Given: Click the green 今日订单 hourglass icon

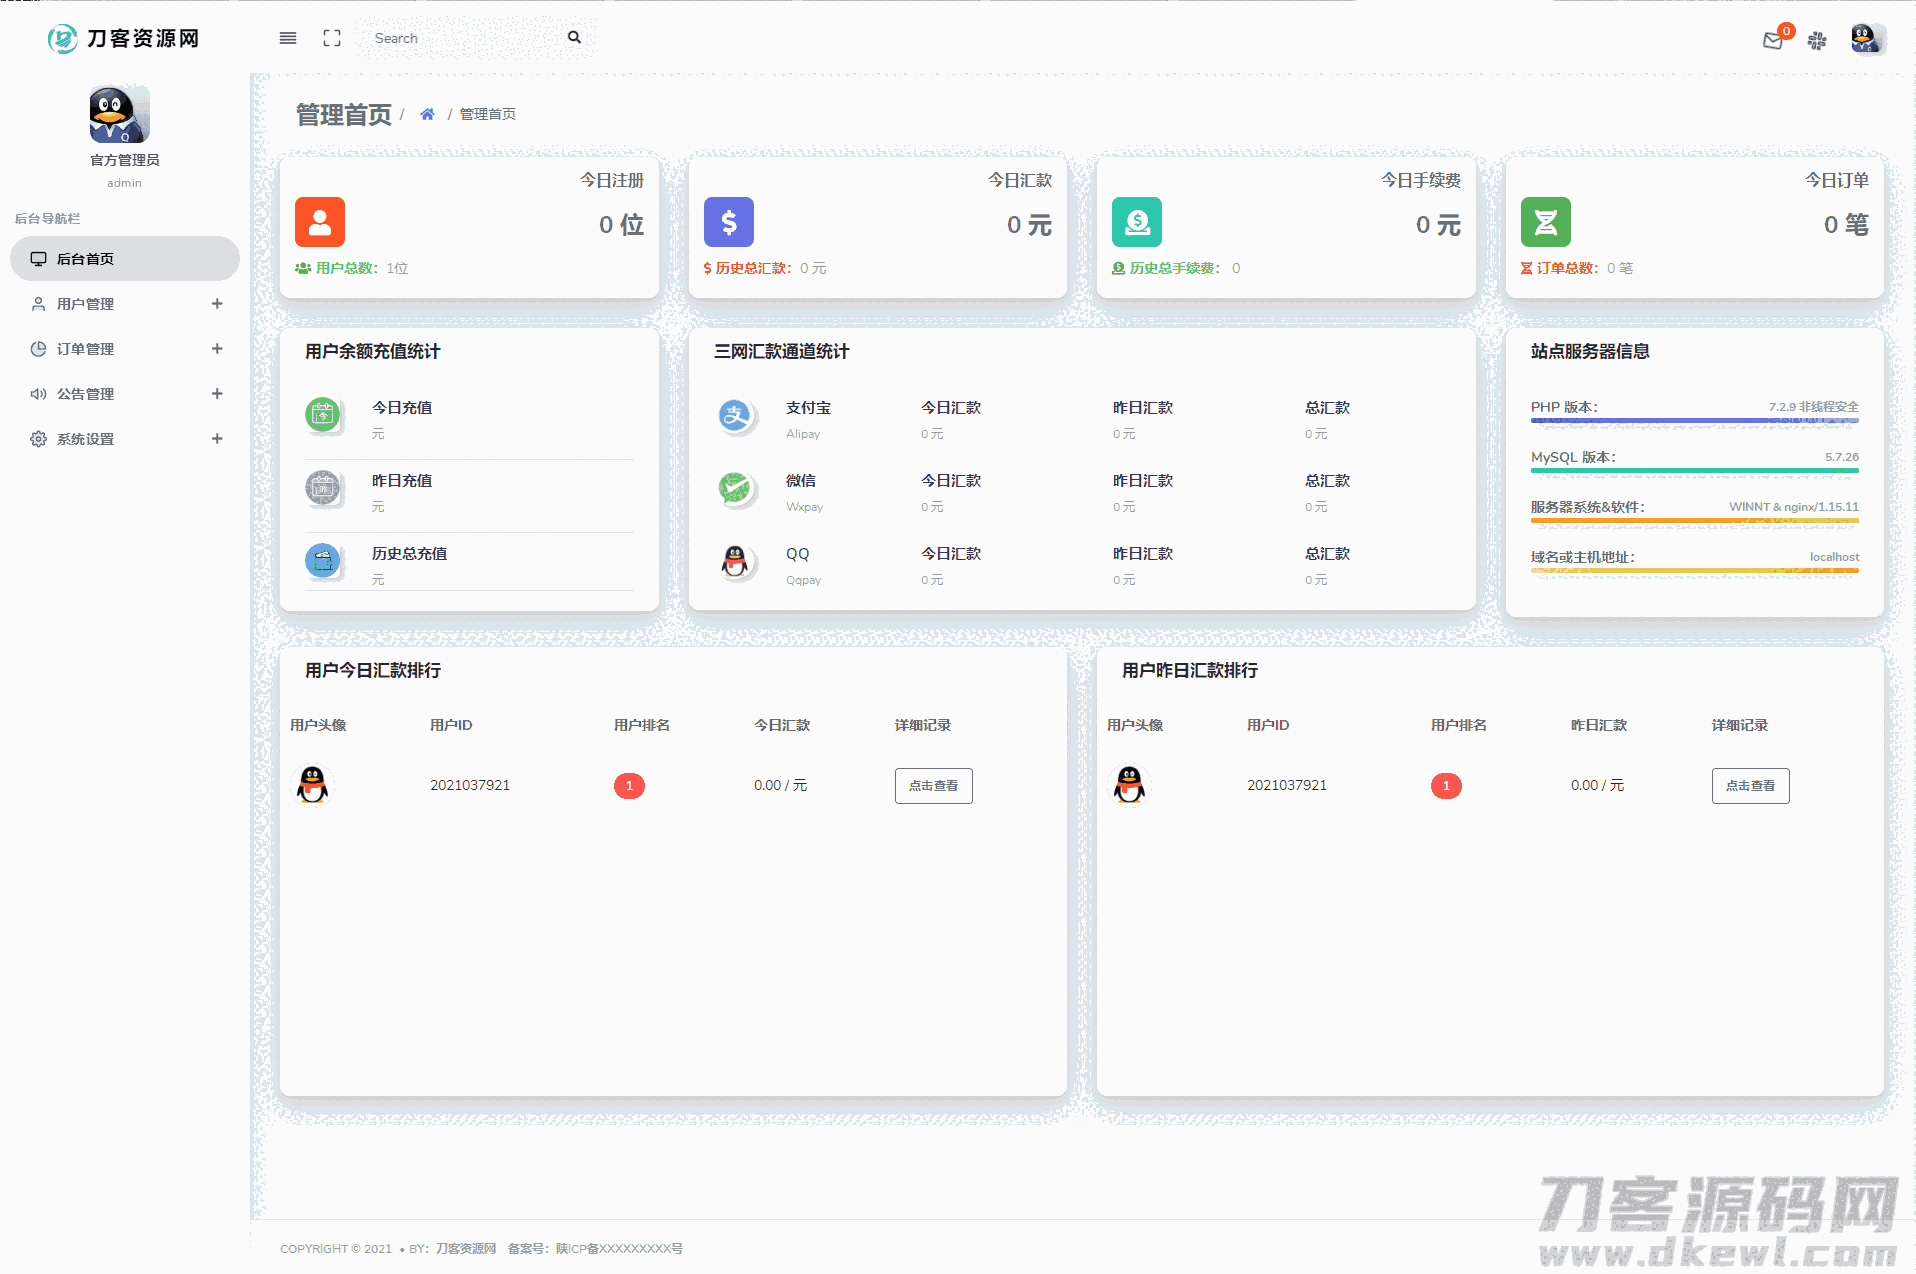Looking at the screenshot, I should [x=1546, y=222].
